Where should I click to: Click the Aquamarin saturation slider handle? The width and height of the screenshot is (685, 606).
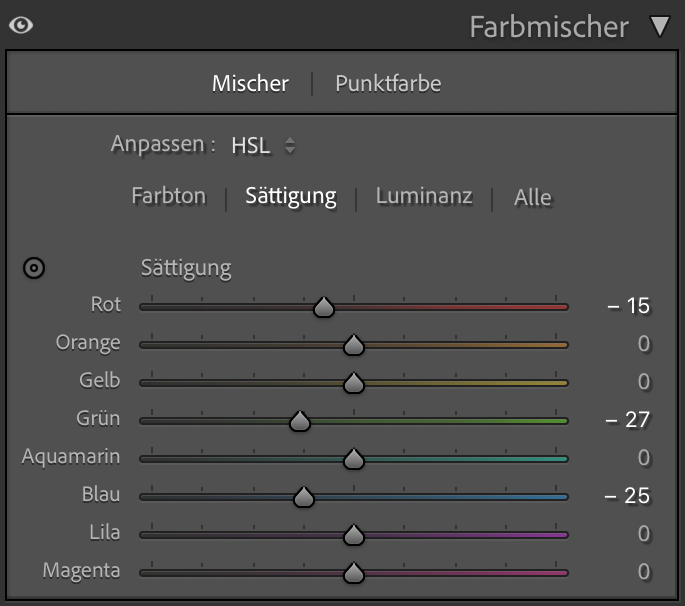click(353, 459)
